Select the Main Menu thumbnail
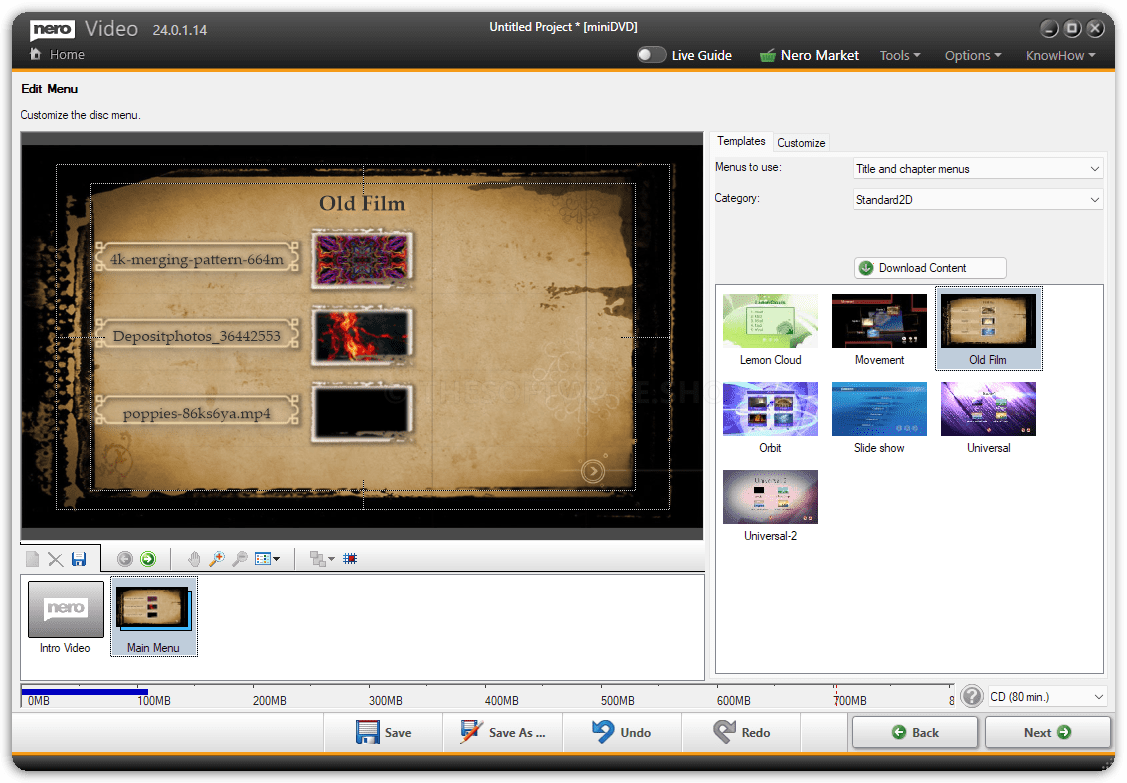Image resolution: width=1127 pixels, height=783 pixels. pos(153,617)
